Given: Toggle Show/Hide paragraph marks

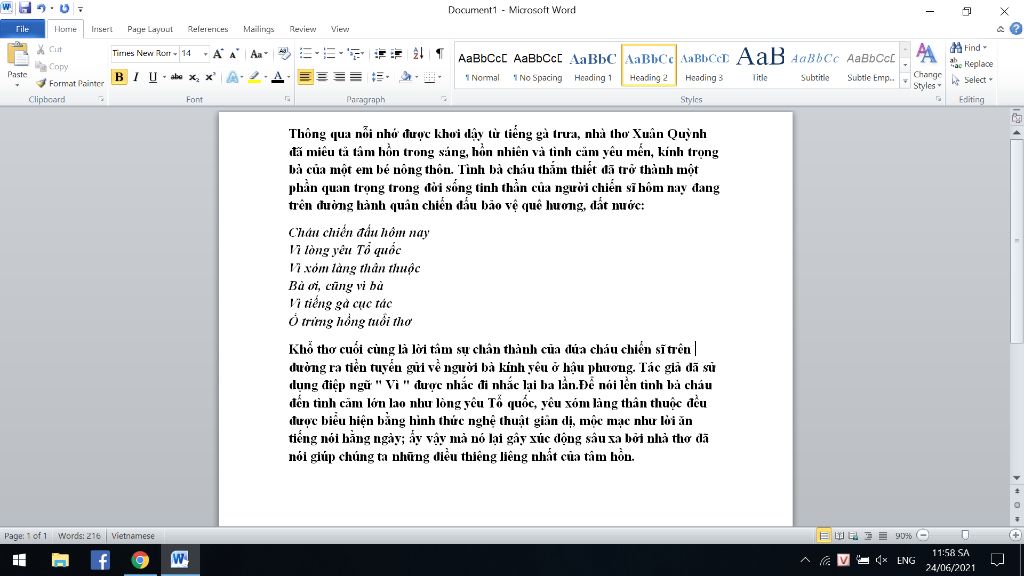Looking at the screenshot, I should [440, 54].
